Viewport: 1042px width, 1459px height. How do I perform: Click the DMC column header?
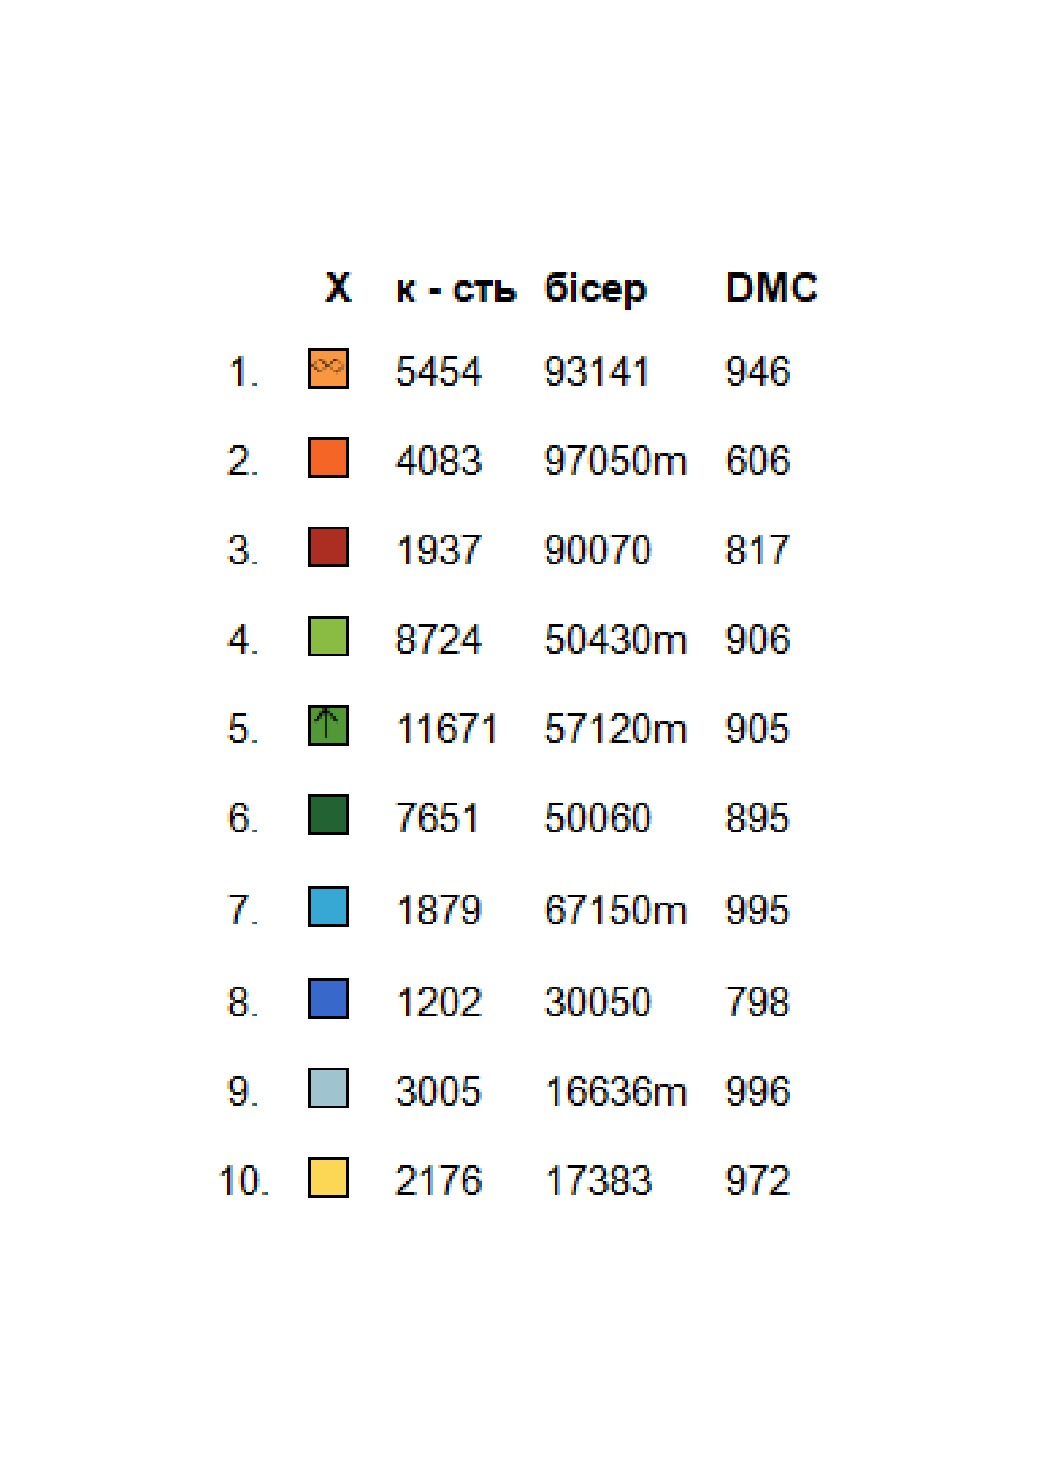pyautogui.click(x=771, y=288)
